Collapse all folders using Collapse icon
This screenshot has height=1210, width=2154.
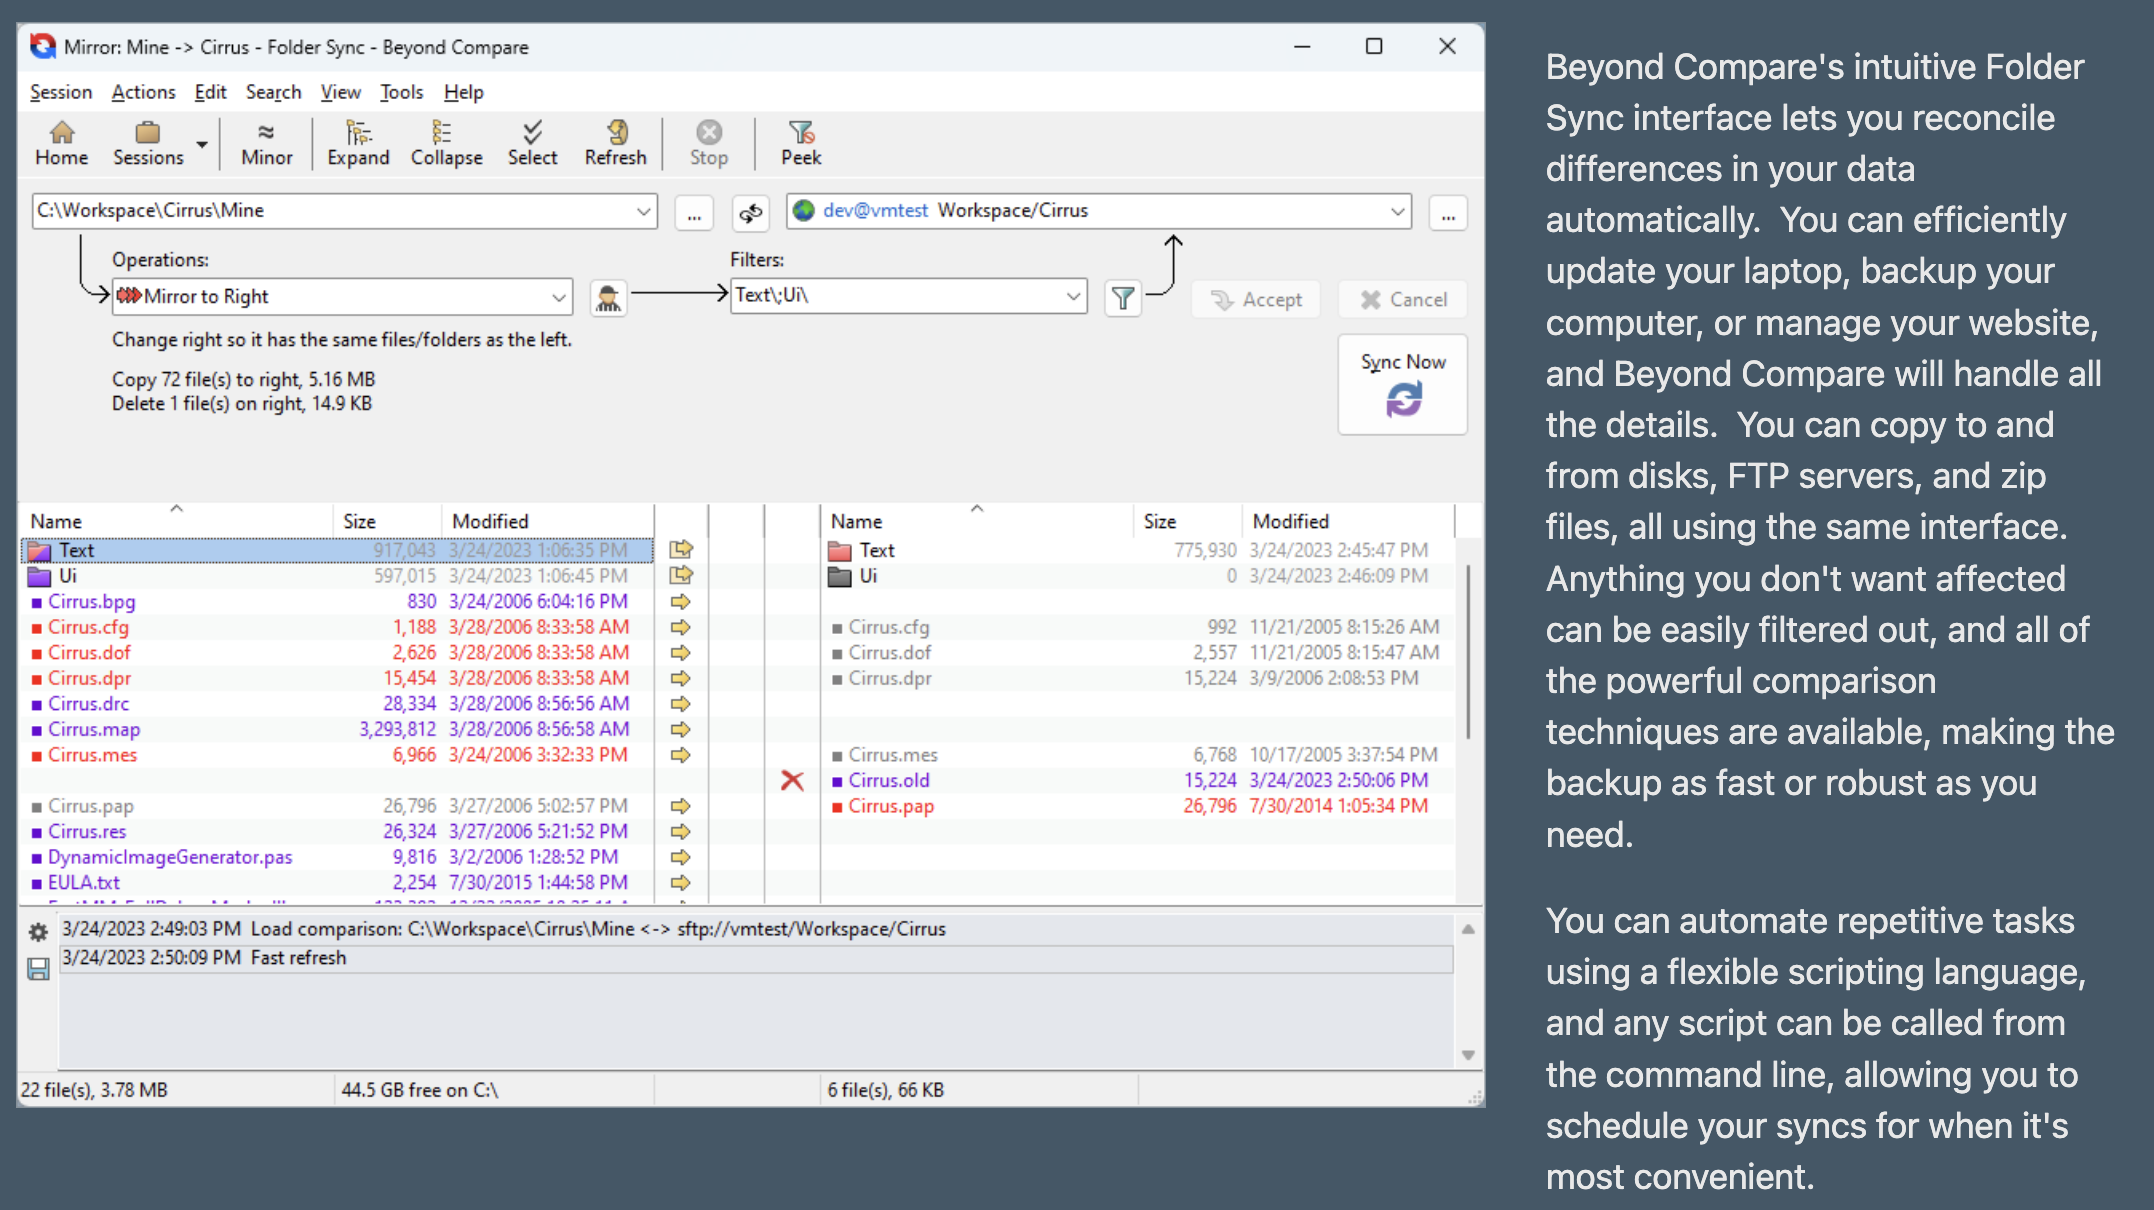446,144
